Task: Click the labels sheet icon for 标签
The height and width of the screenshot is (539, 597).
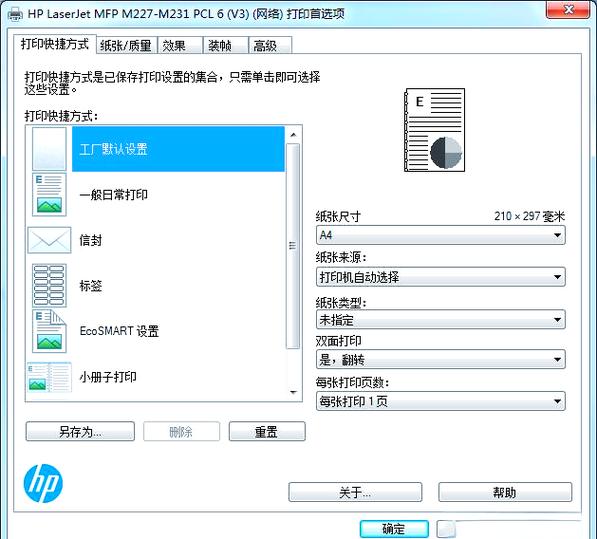Action: [49, 285]
